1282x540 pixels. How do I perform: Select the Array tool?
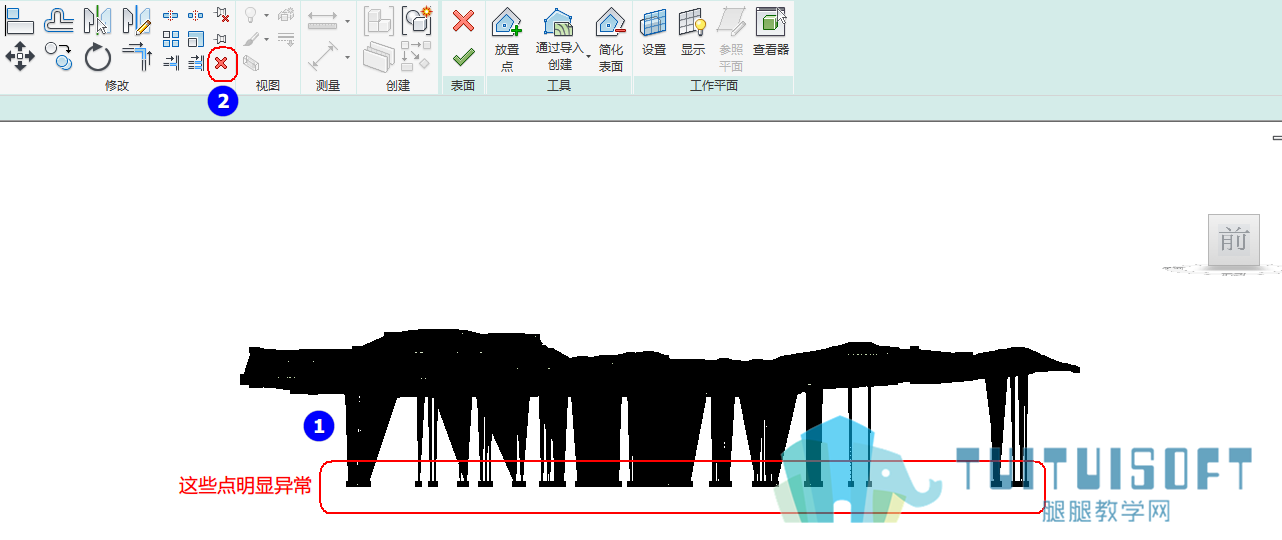click(171, 38)
